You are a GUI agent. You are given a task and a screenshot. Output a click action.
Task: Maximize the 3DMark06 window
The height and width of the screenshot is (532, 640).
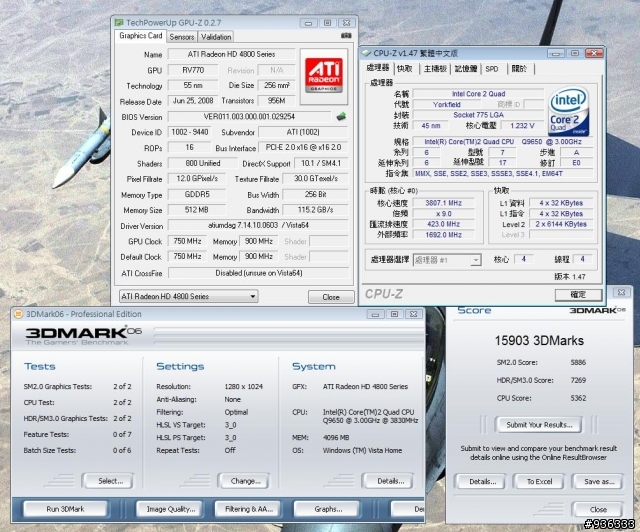[x=394, y=314]
